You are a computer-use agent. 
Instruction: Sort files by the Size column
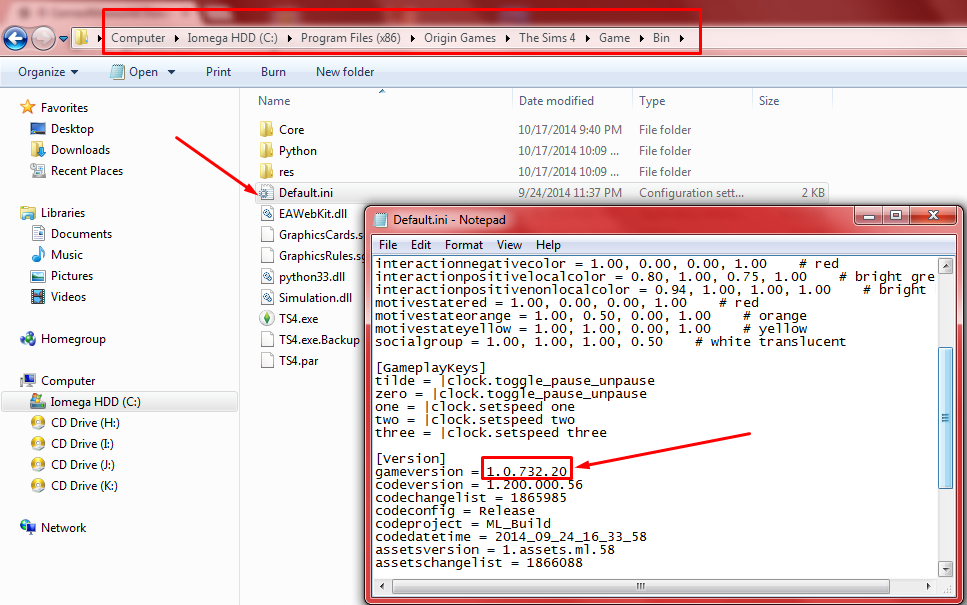768,101
